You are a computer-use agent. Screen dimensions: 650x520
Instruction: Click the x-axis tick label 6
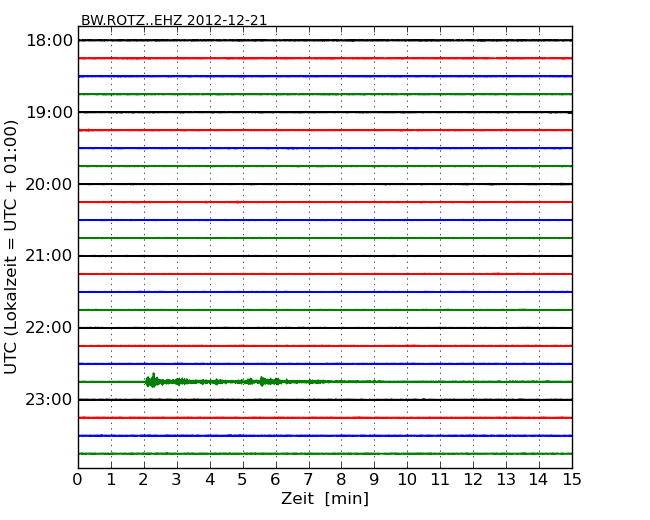click(x=276, y=479)
